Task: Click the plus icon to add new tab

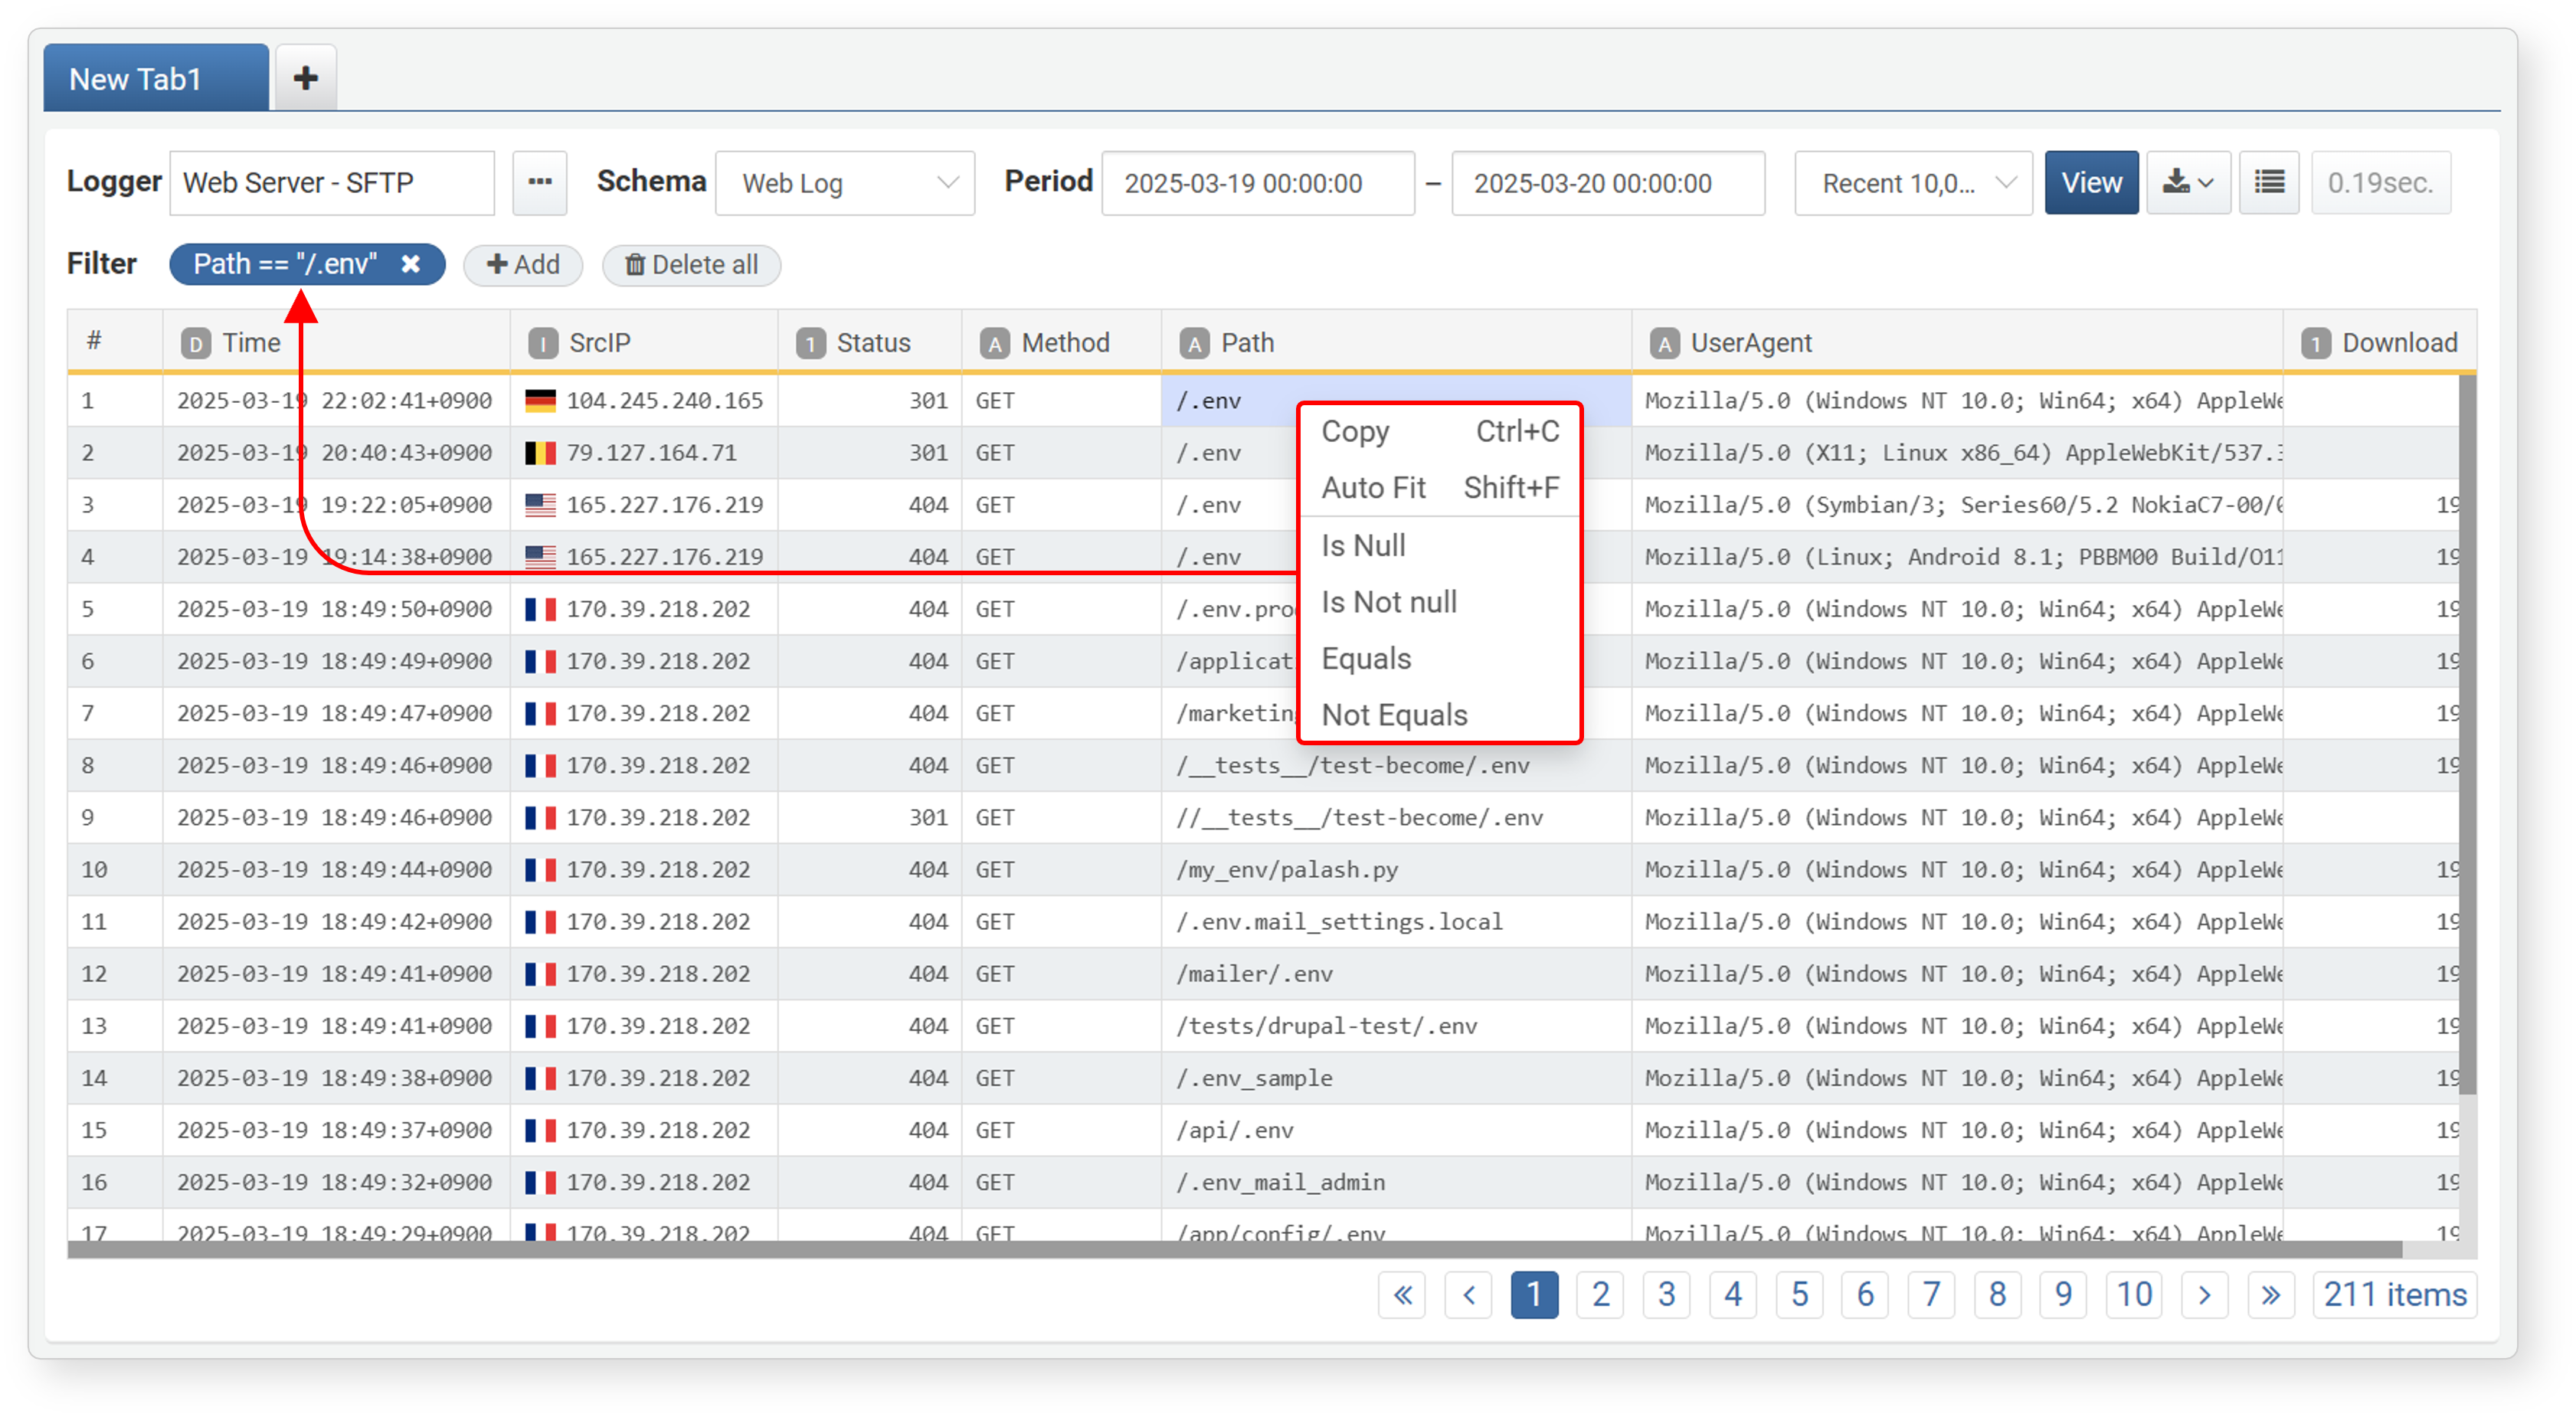Action: [x=305, y=78]
